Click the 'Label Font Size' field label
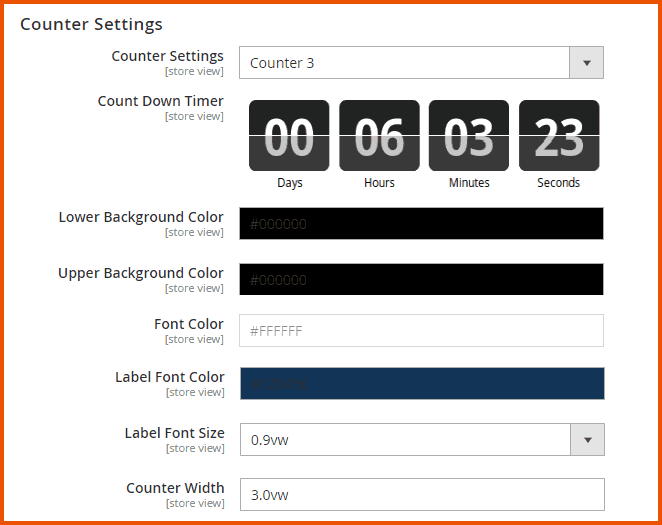Image resolution: width=662 pixels, height=525 pixels. pyautogui.click(x=174, y=433)
